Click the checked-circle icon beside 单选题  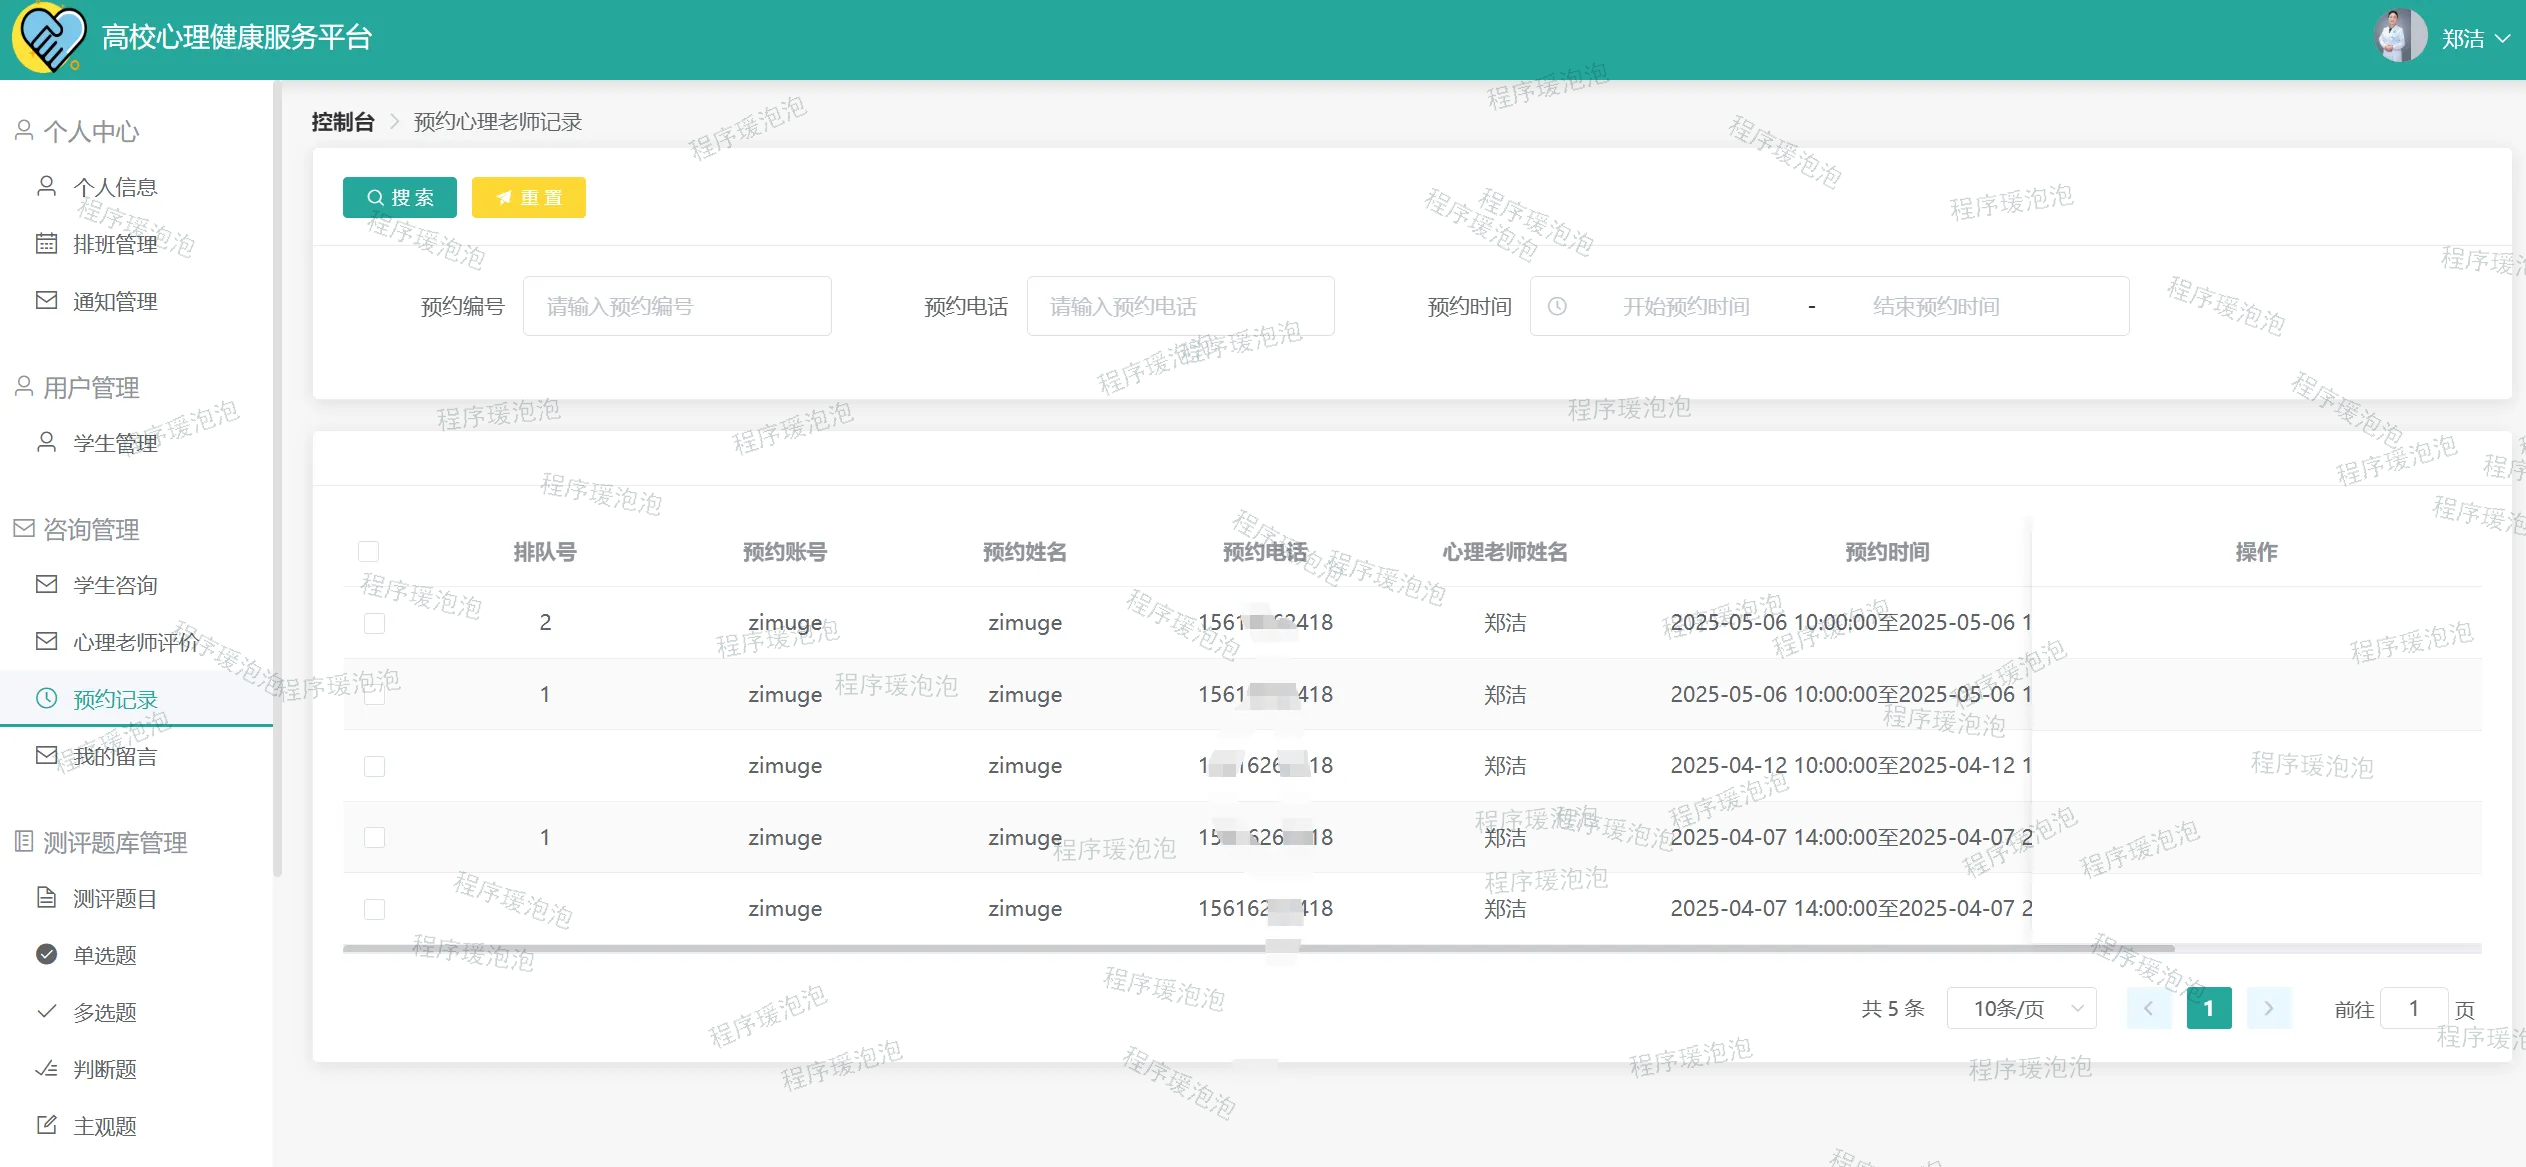47,954
